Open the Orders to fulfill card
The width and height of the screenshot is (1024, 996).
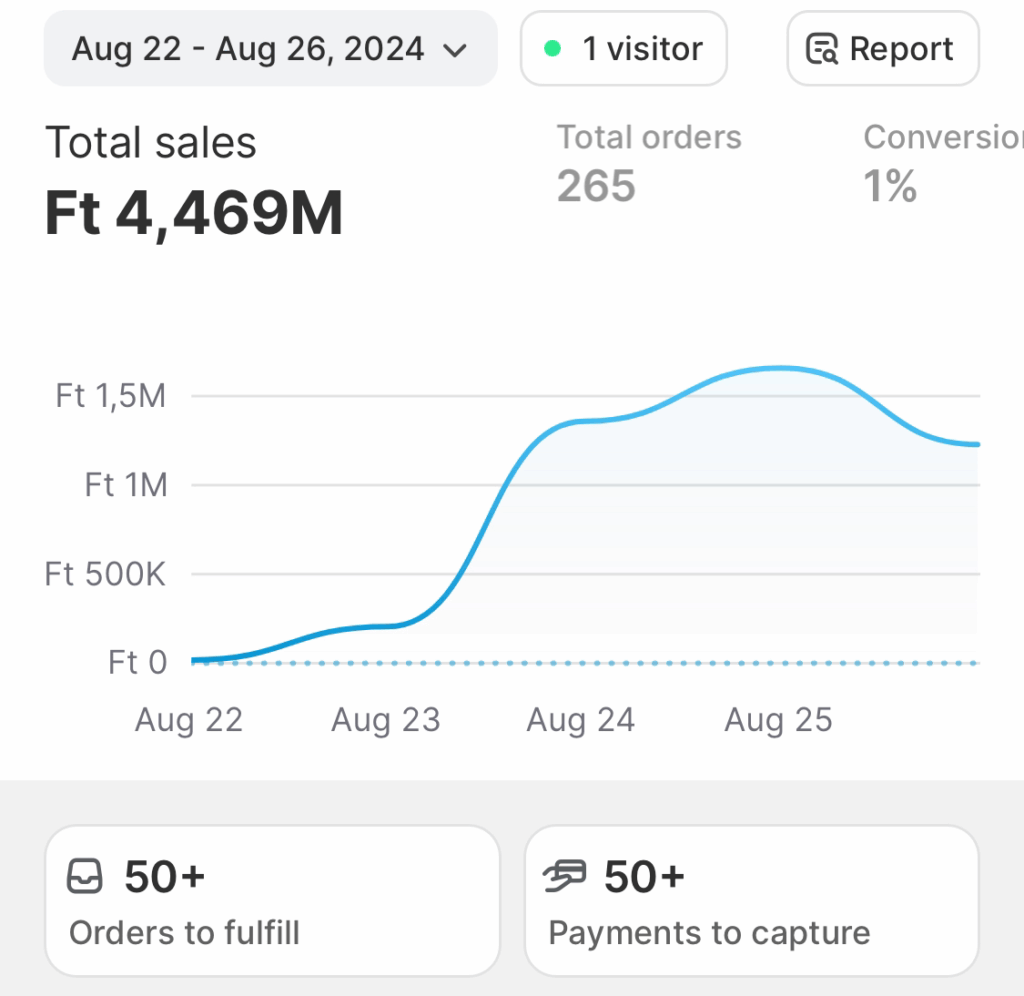click(x=272, y=900)
